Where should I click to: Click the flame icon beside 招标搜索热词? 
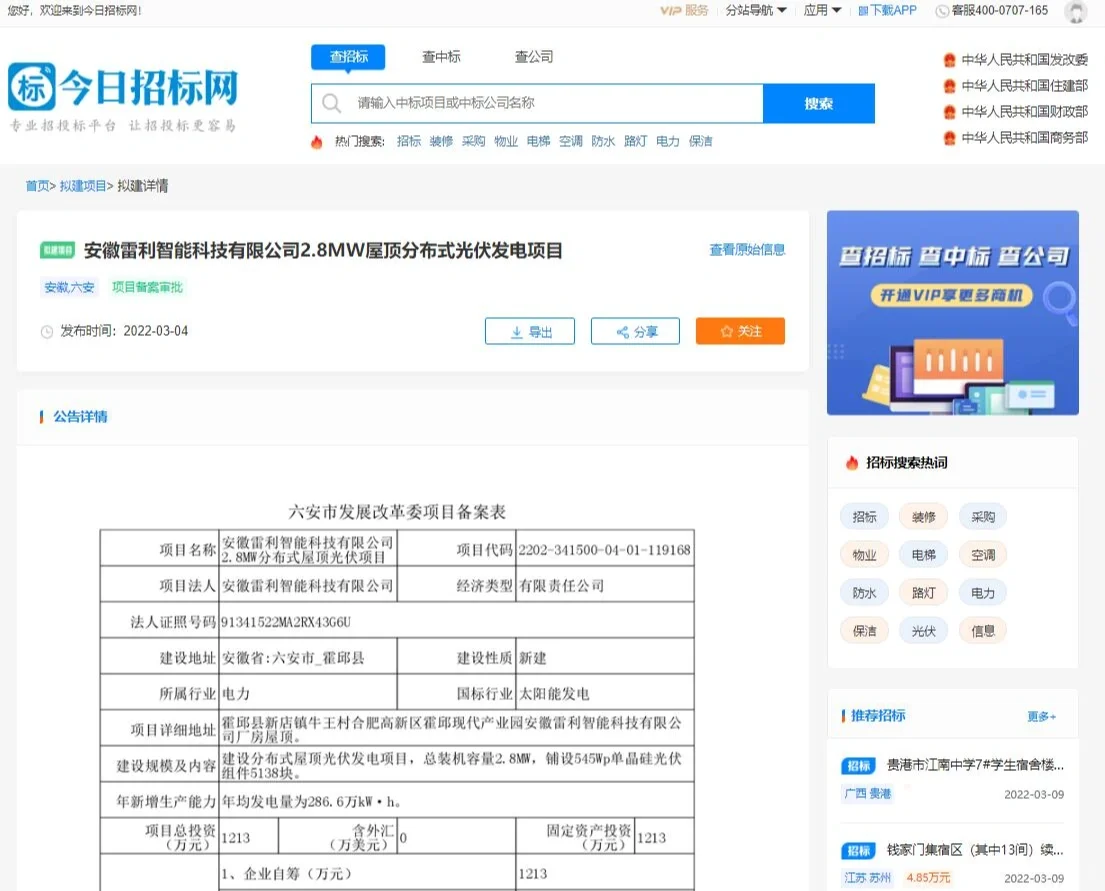[x=851, y=462]
